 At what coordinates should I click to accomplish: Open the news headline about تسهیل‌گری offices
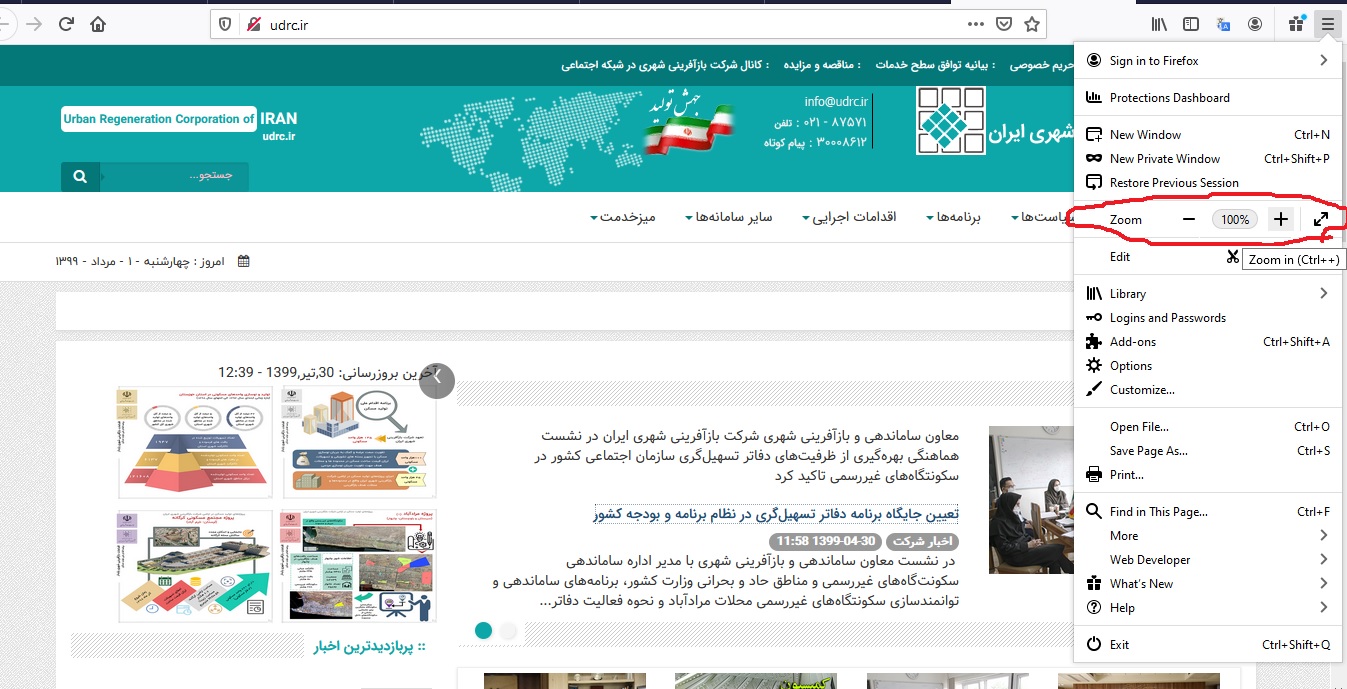[x=776, y=514]
